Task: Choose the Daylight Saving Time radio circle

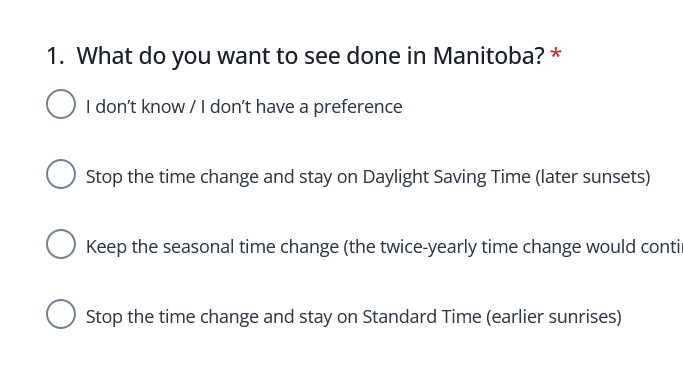Action: click(x=61, y=174)
